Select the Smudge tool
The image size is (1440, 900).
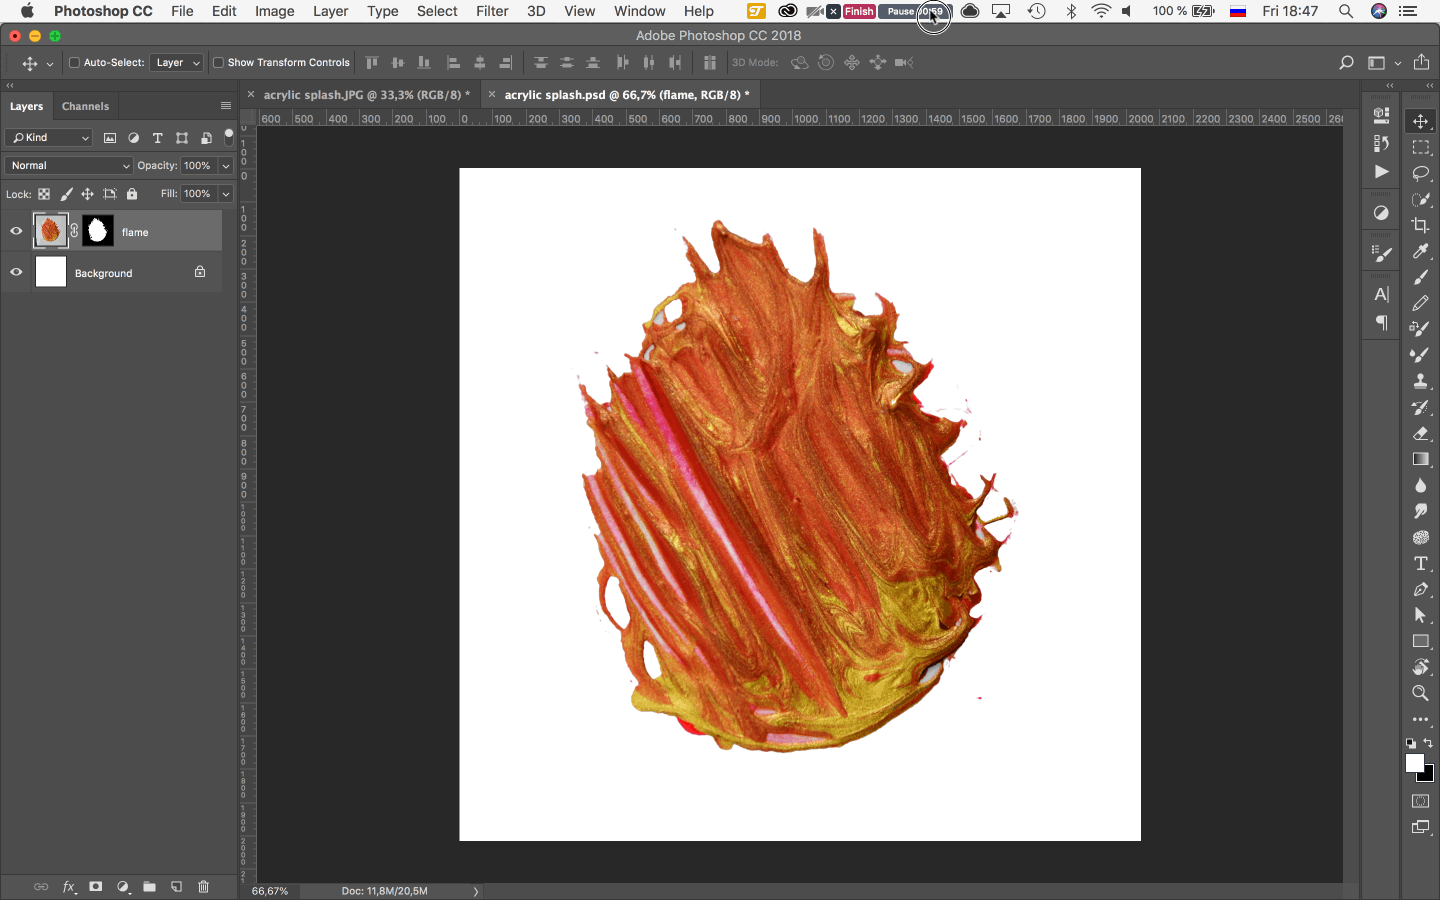[1420, 511]
